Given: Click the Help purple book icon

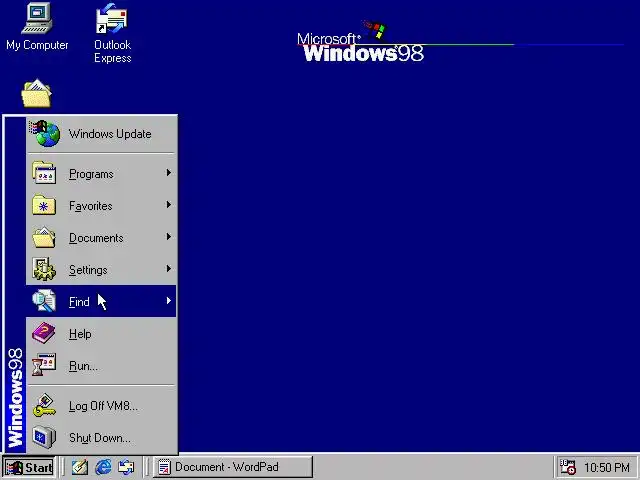Looking at the screenshot, I should pyautogui.click(x=44, y=333).
